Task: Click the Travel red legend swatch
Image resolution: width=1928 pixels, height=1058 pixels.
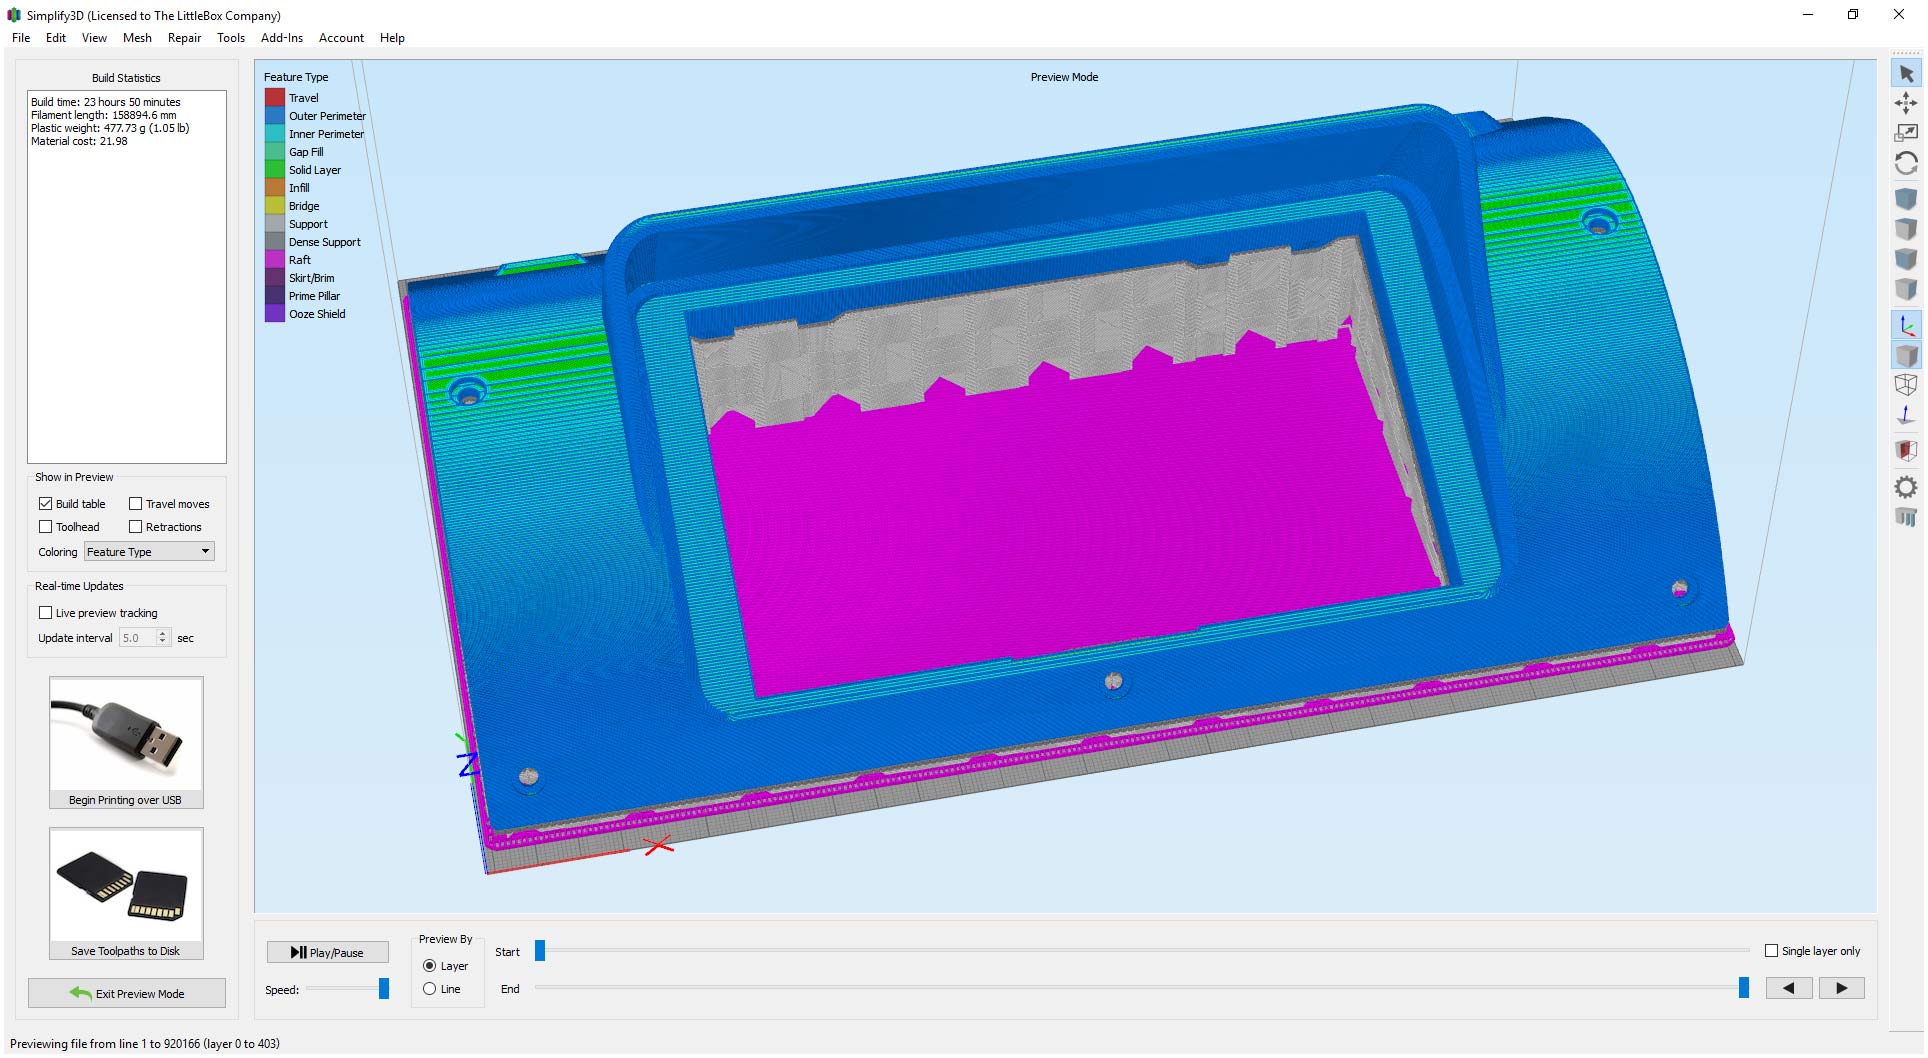Action: click(x=275, y=98)
